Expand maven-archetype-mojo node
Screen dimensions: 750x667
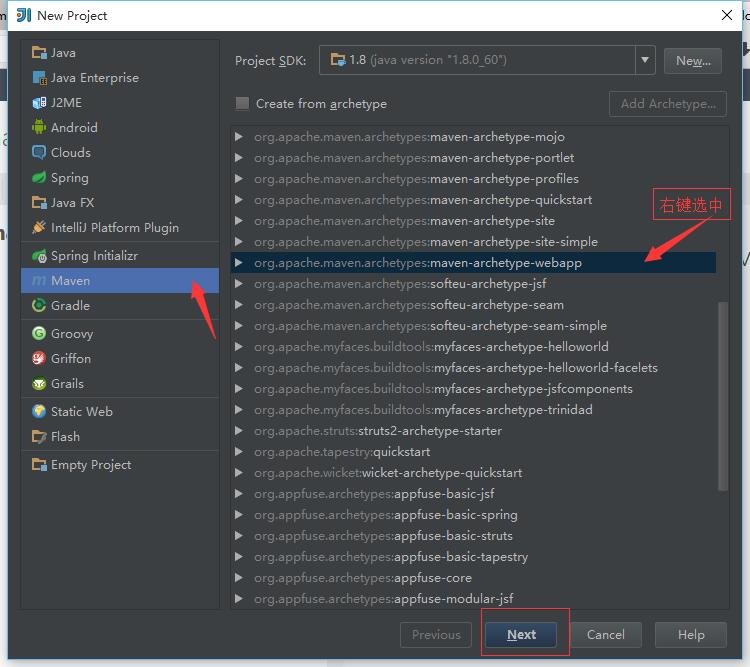(x=239, y=137)
